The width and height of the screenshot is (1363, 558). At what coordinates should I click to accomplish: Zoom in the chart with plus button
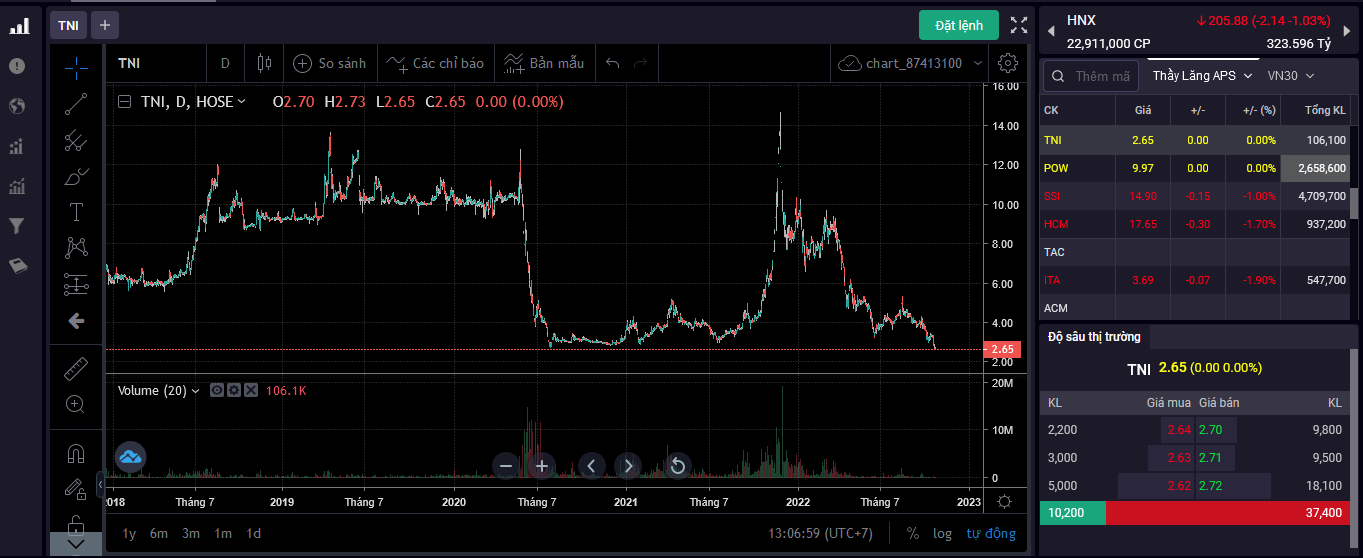point(542,465)
